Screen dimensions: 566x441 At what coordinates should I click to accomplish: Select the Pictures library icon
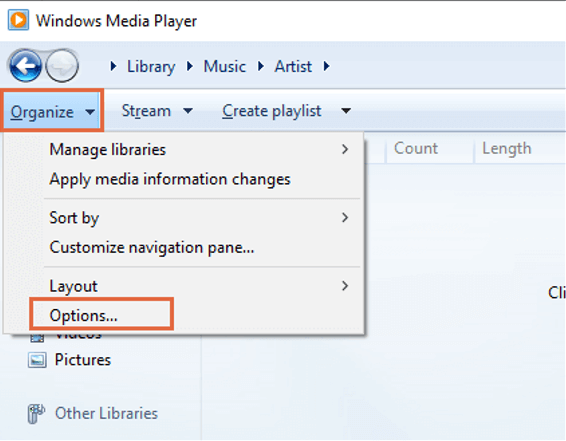tap(37, 360)
